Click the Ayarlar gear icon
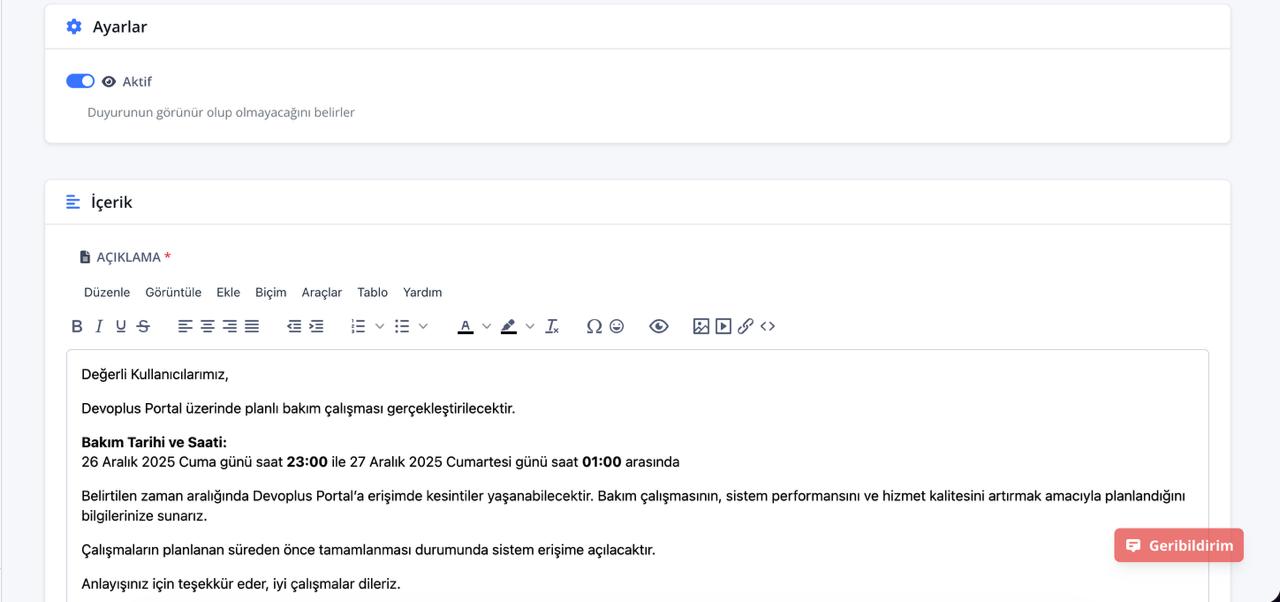The image size is (1280, 602). 74,27
